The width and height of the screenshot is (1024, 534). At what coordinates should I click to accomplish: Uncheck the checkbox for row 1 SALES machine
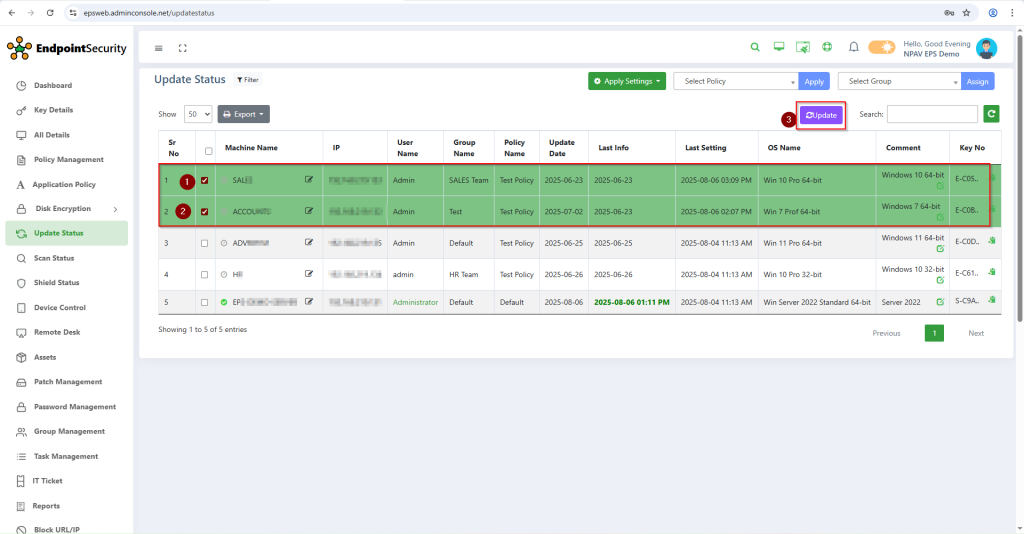click(x=204, y=181)
